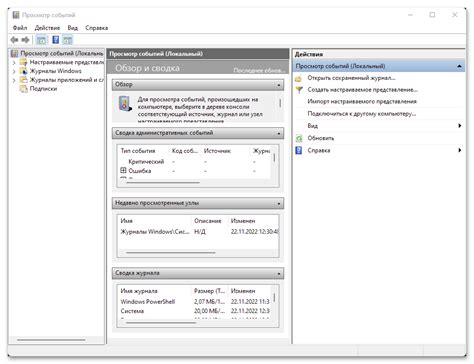Open the Действие menu
Screen dimensions: 474x364
(x=47, y=28)
